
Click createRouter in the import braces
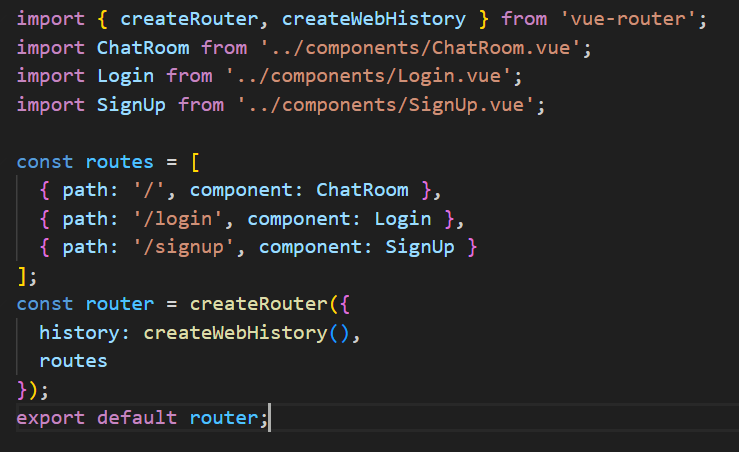click(189, 19)
